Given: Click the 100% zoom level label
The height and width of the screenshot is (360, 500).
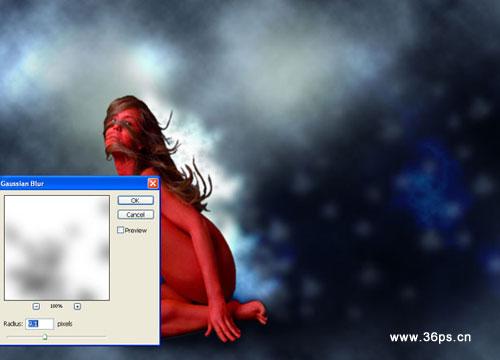Looking at the screenshot, I should (x=56, y=306).
